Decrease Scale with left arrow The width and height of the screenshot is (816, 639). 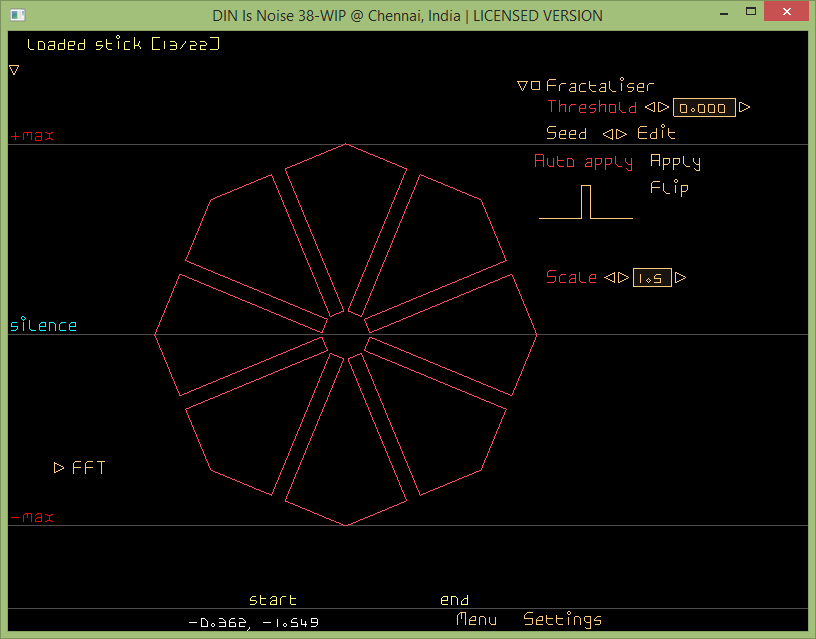point(610,278)
